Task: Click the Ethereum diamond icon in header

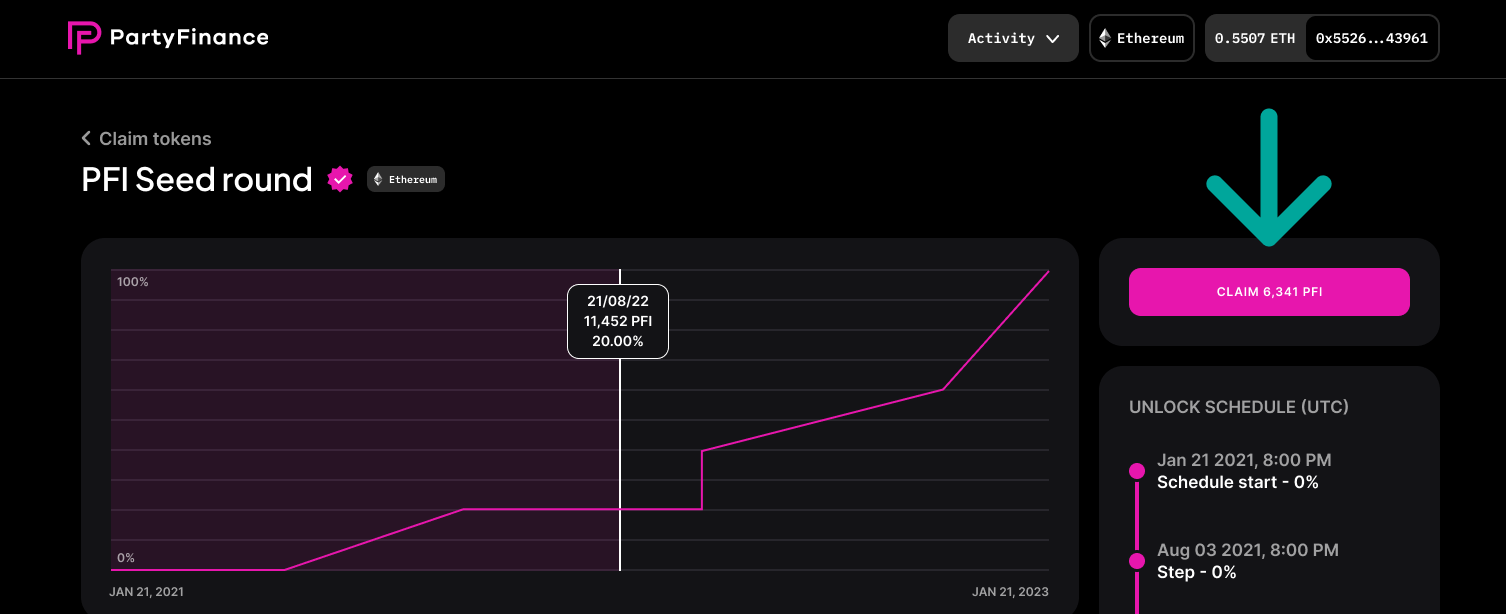Action: [1104, 38]
